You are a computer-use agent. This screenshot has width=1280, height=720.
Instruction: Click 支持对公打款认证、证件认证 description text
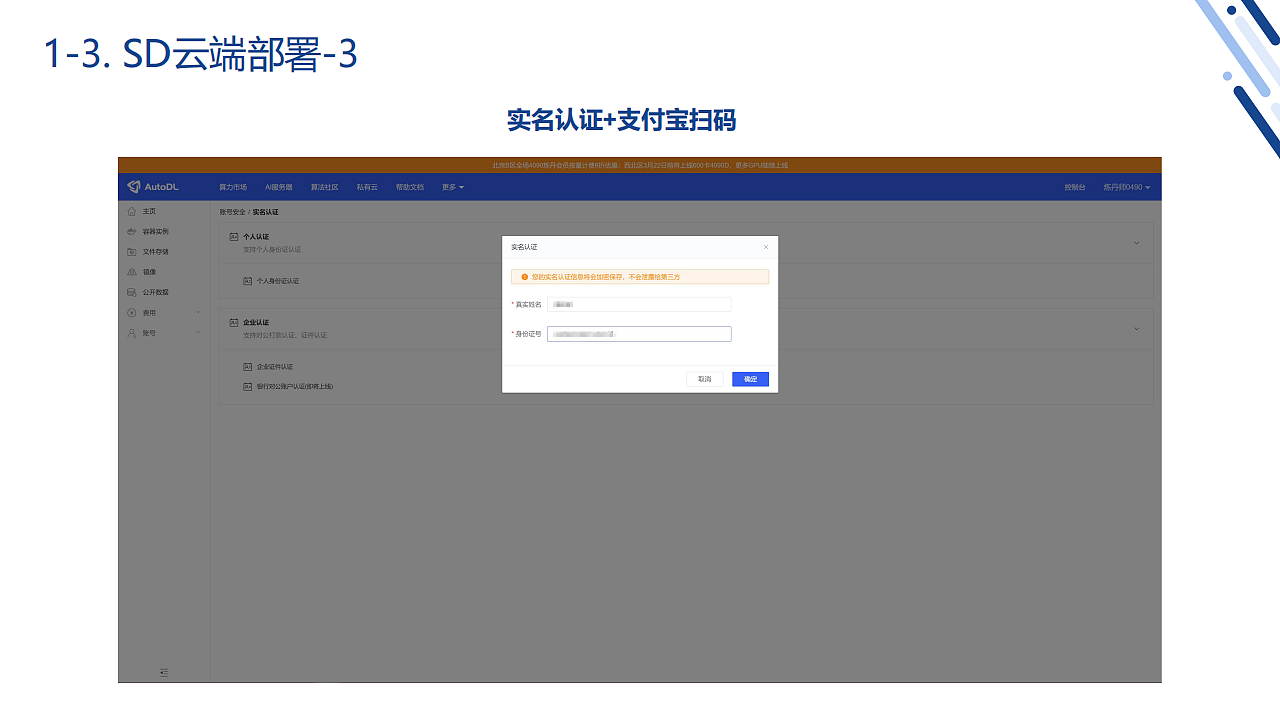click(x=285, y=335)
